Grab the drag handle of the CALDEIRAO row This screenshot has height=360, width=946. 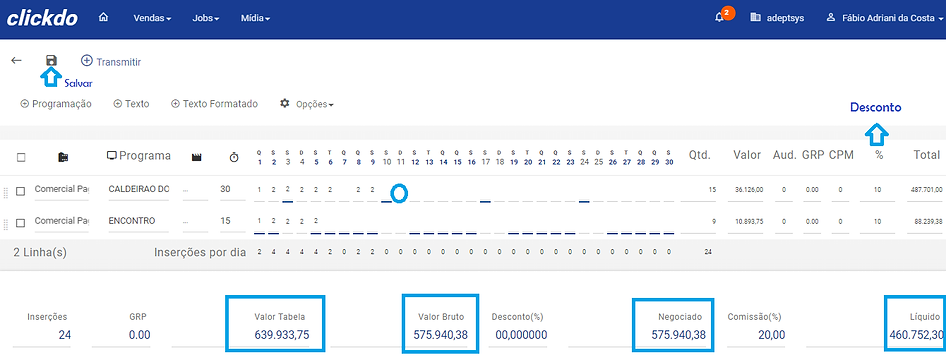pyautogui.click(x=6, y=193)
